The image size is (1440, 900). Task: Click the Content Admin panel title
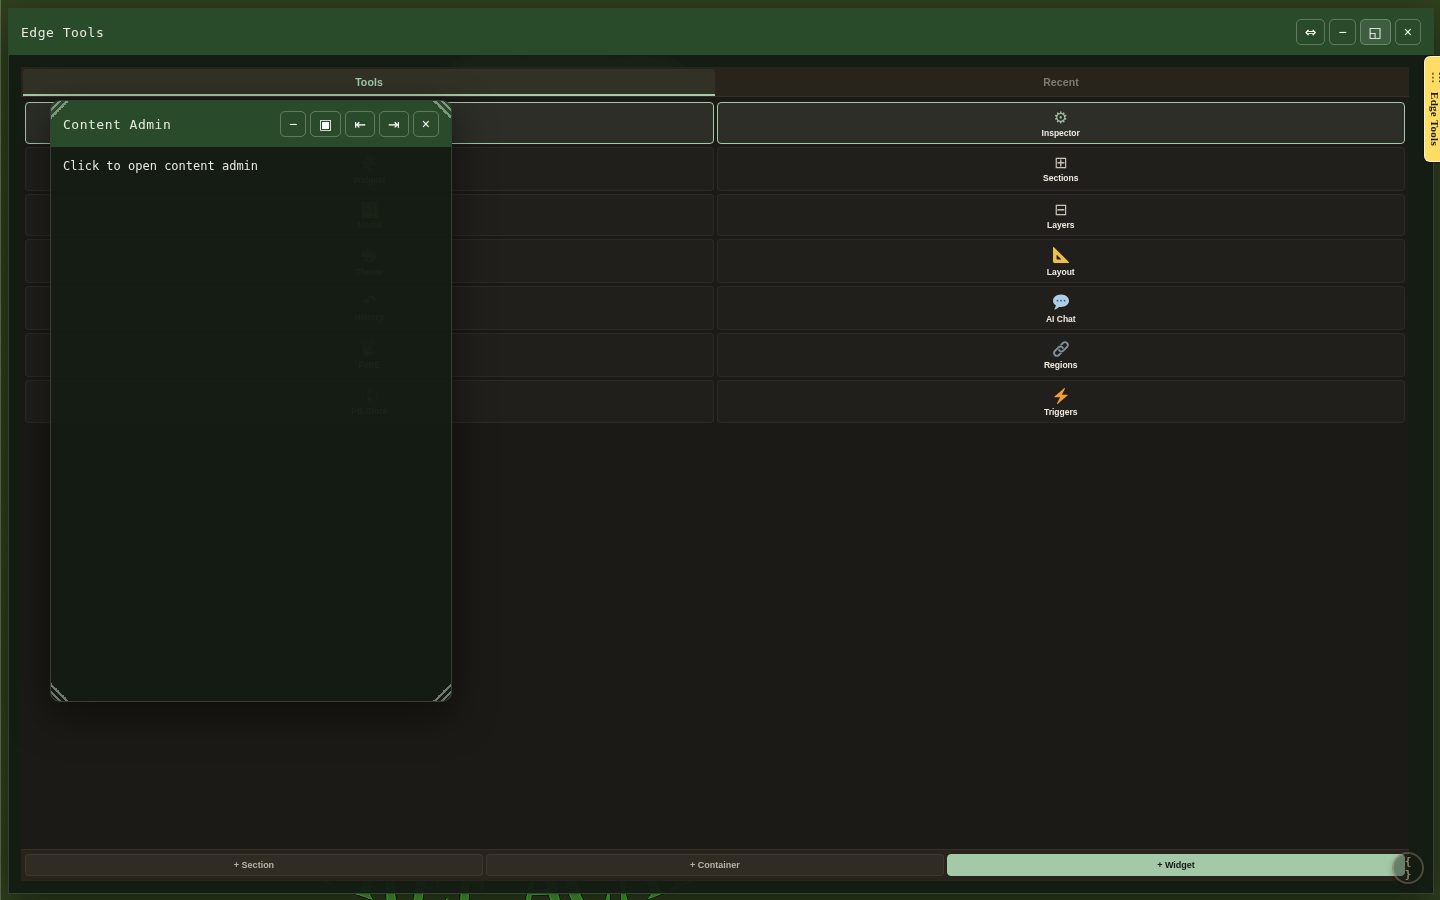[x=117, y=125]
